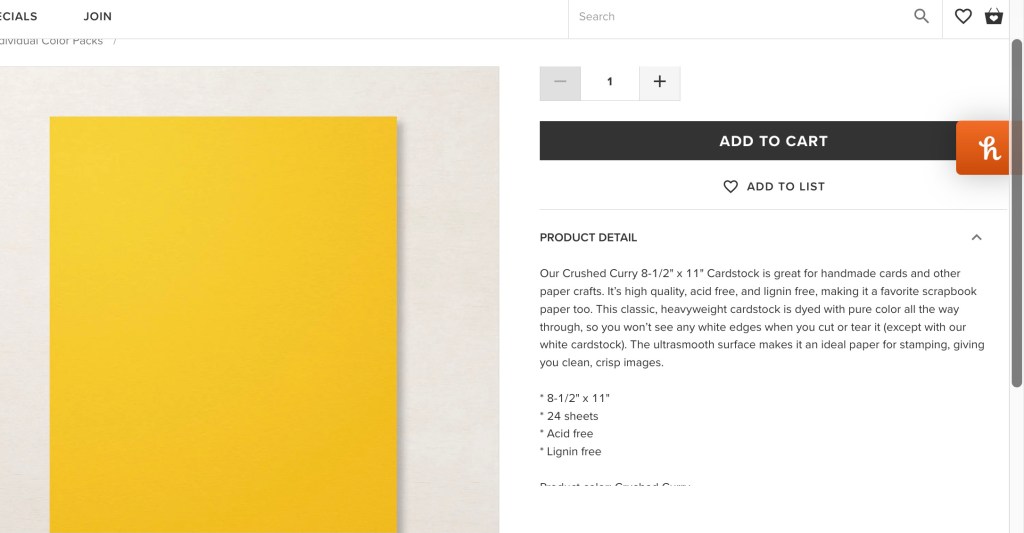Click the yellow Crushed Curry cardstock image
Viewport: 1024px width, 533px height.
[x=223, y=320]
